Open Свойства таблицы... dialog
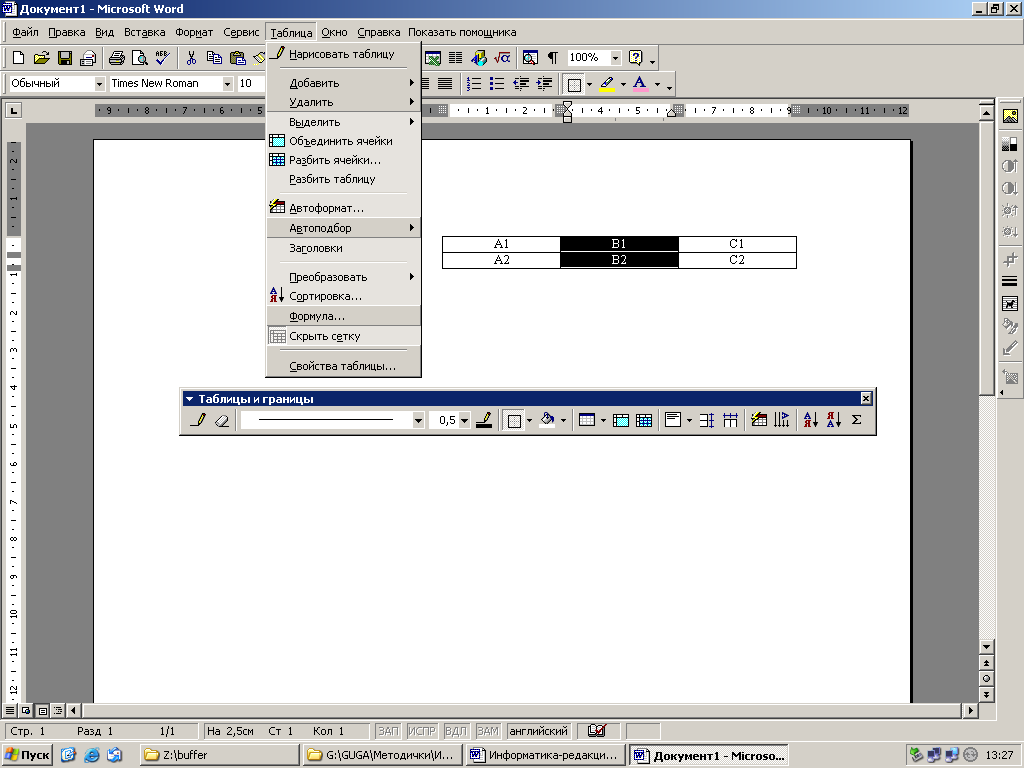Viewport: 1024px width, 768px height. [344, 366]
